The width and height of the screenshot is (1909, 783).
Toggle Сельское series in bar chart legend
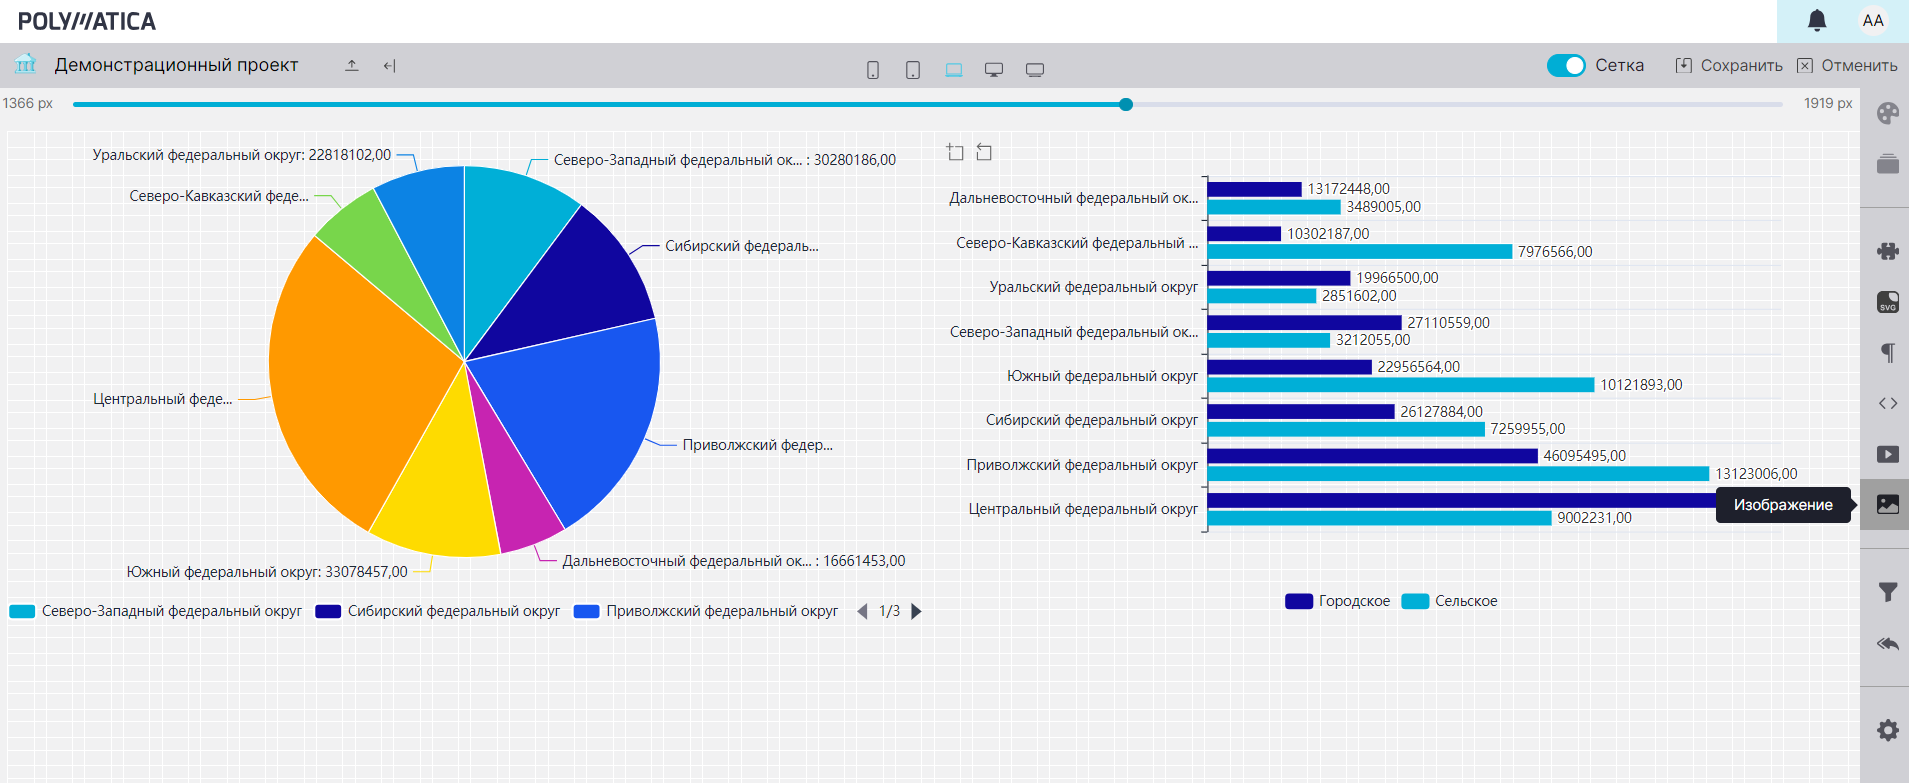(x=1450, y=601)
